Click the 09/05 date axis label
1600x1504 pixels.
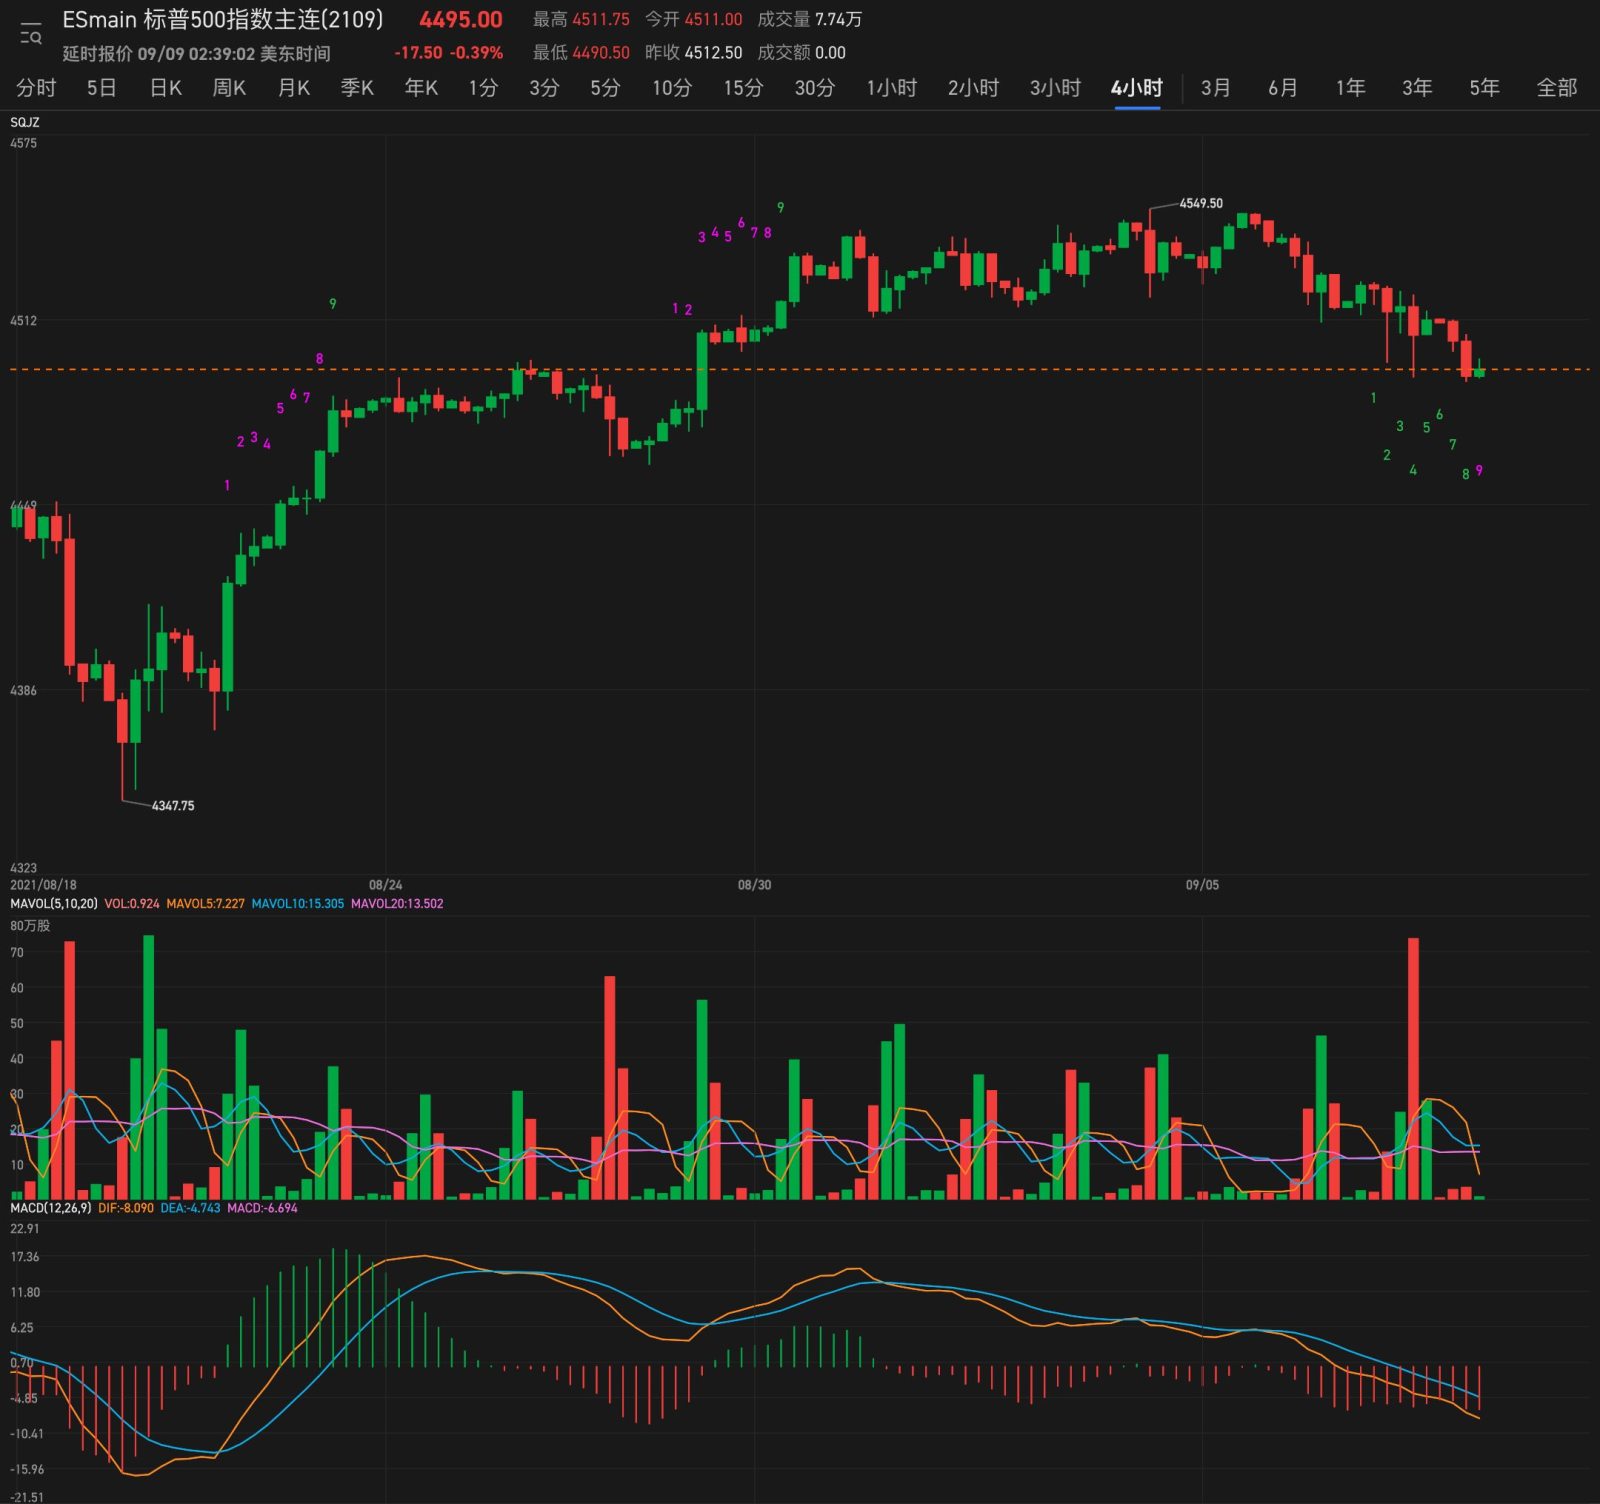(1202, 885)
